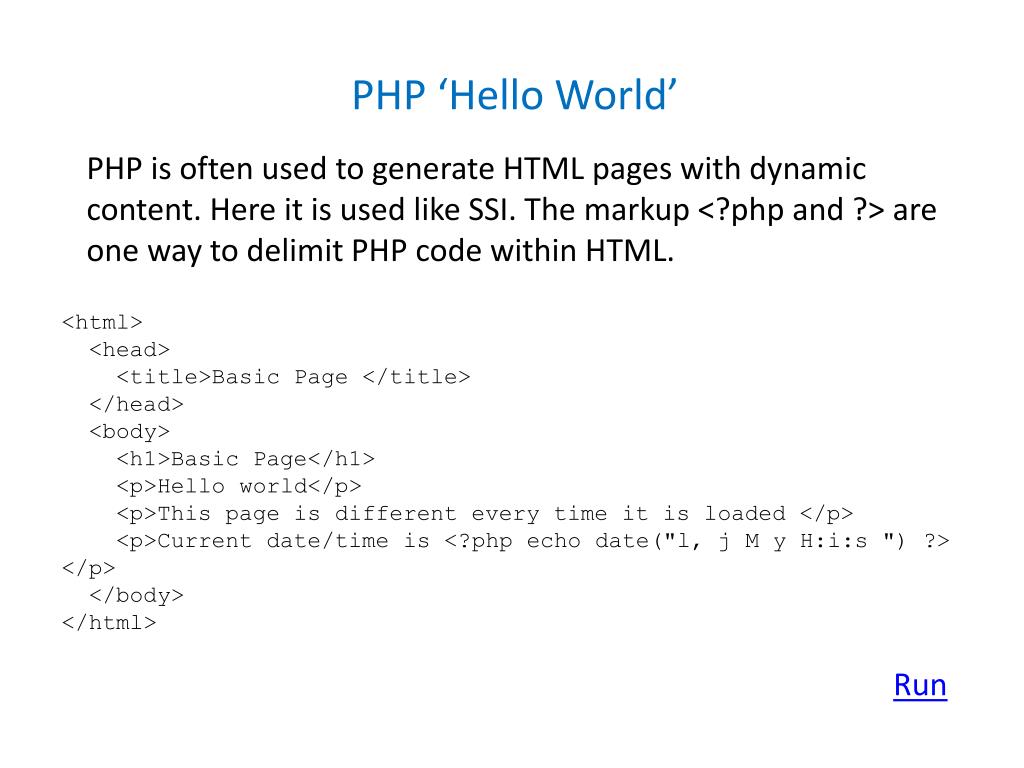Open the Run hyperlink

click(x=920, y=685)
